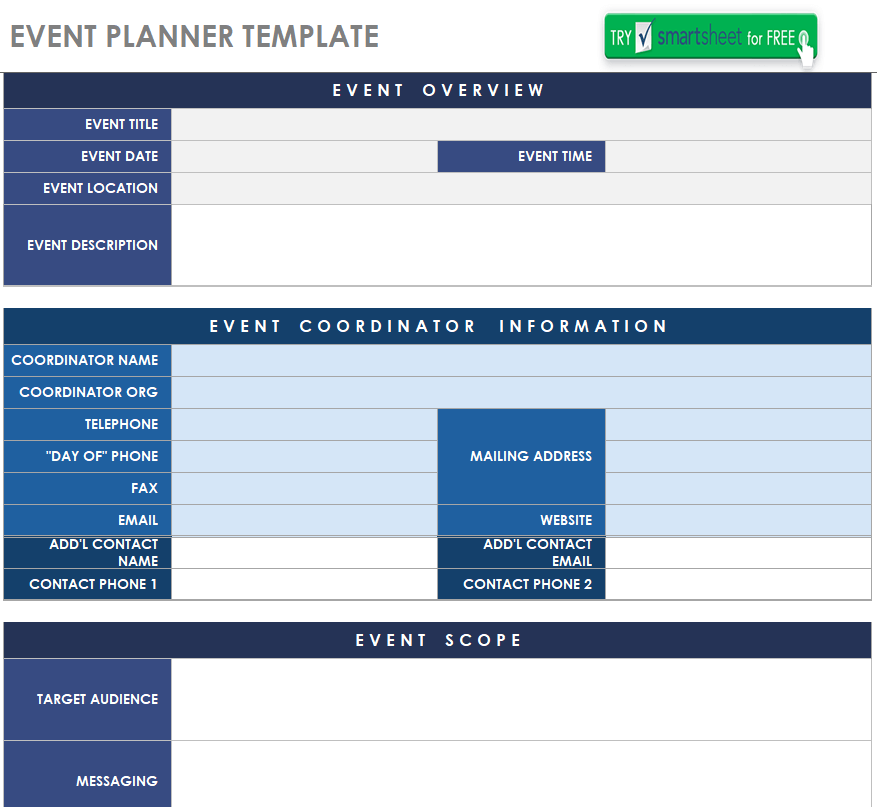Select the Event Date field
This screenshot has width=877, height=807.
(x=304, y=157)
